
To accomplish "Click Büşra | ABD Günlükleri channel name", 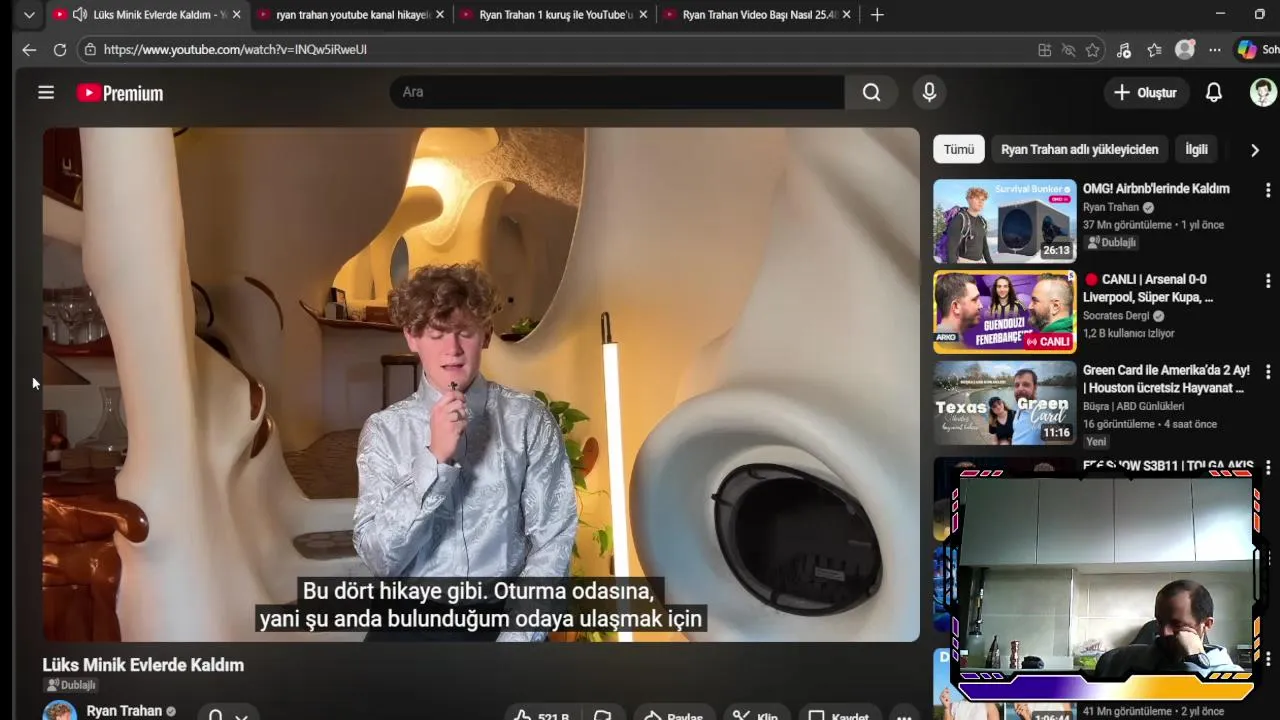I will click(1133, 406).
